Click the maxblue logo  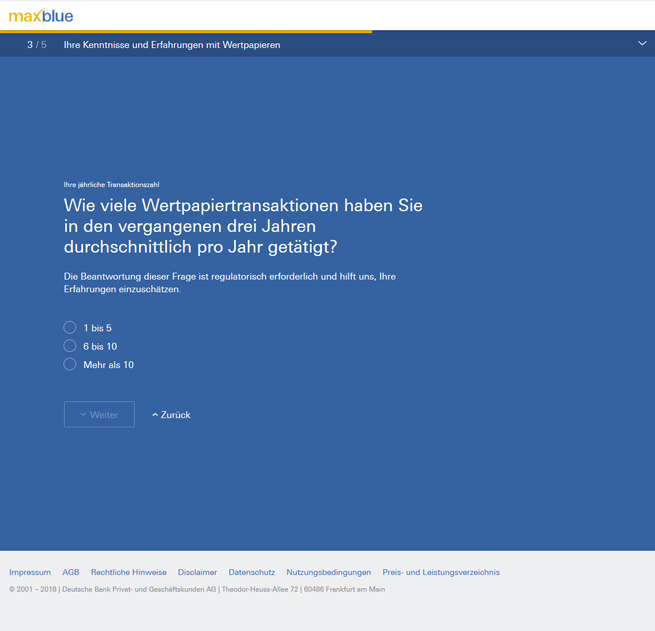[x=41, y=16]
